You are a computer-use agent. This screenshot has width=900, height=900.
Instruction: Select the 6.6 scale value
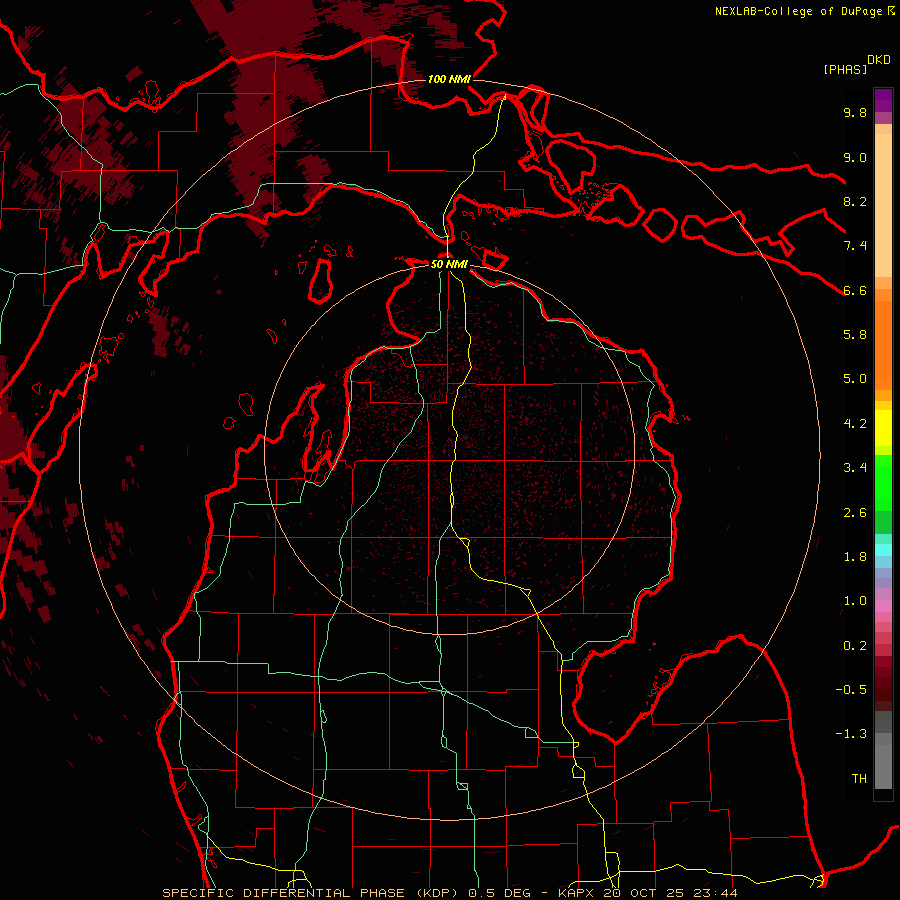pyautogui.click(x=855, y=290)
